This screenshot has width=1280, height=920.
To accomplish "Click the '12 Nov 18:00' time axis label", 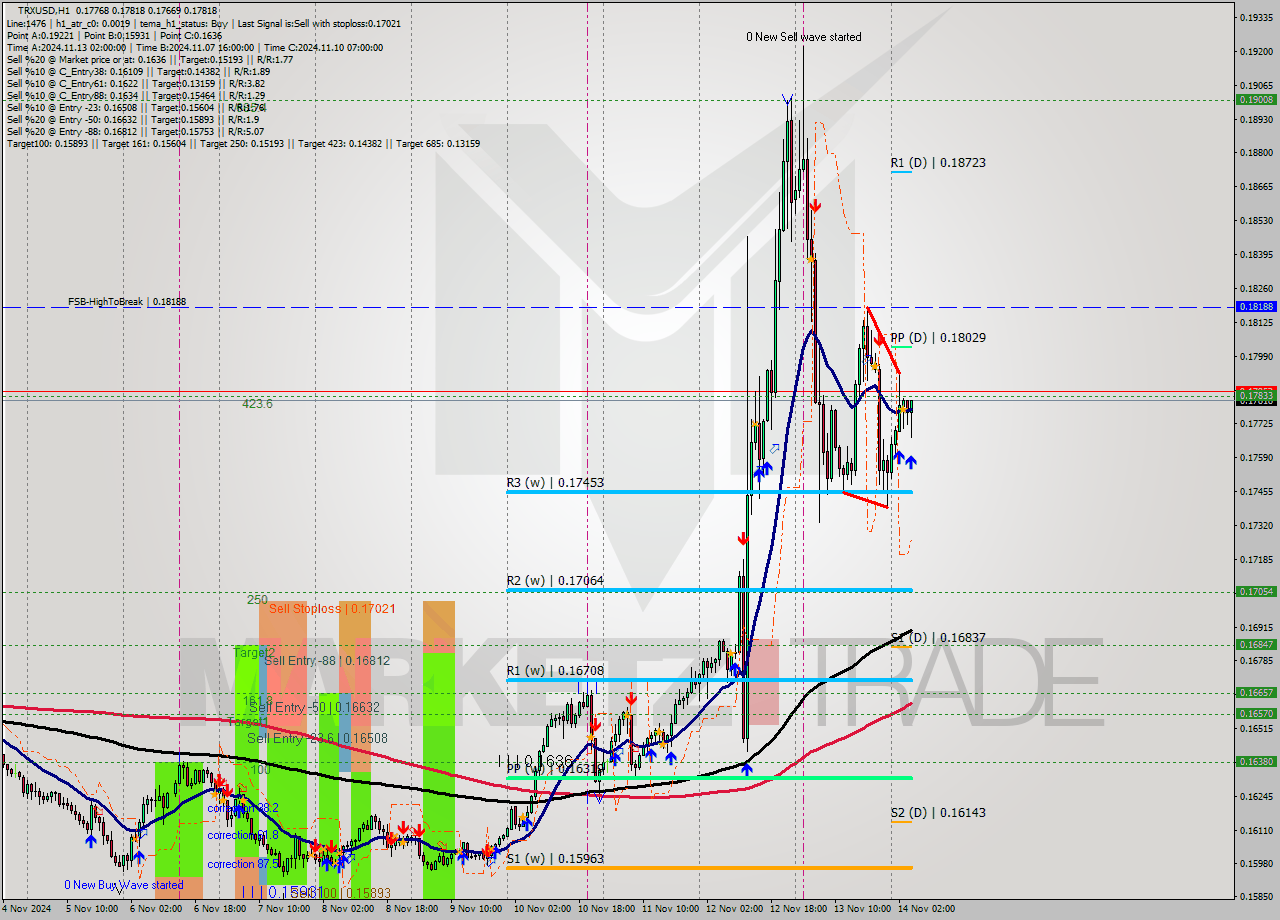I will click(x=798, y=910).
